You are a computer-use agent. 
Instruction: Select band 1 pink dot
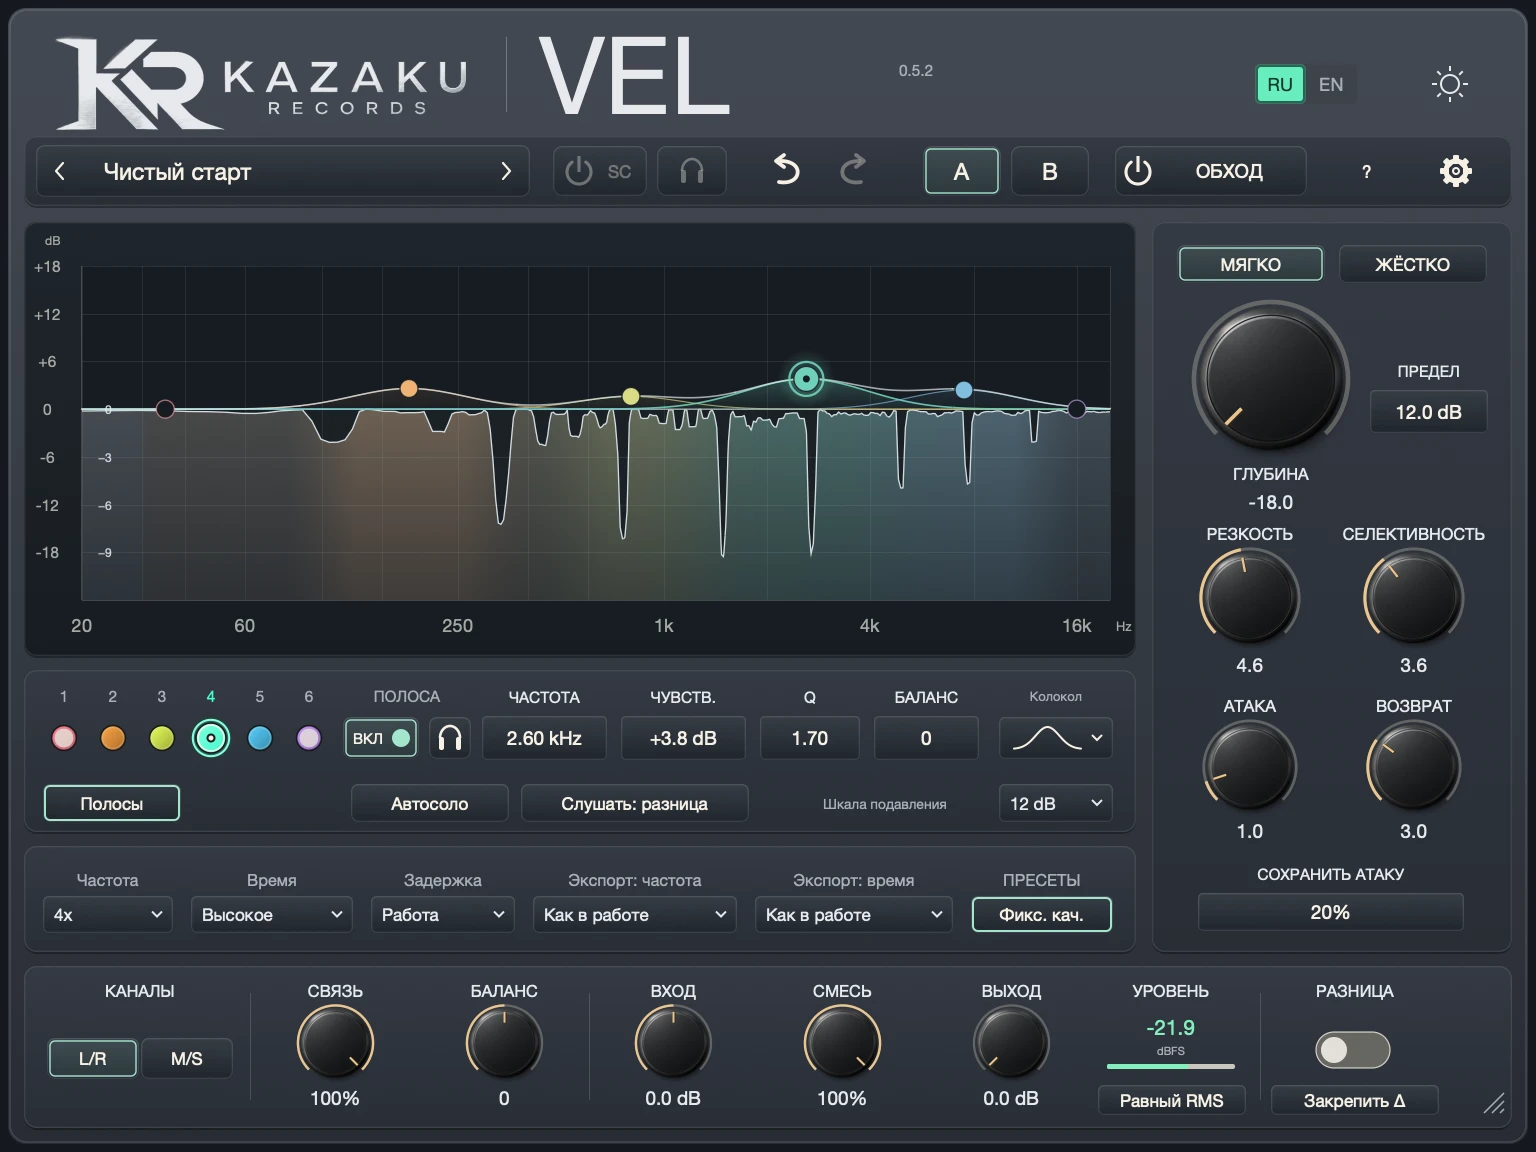(64, 738)
